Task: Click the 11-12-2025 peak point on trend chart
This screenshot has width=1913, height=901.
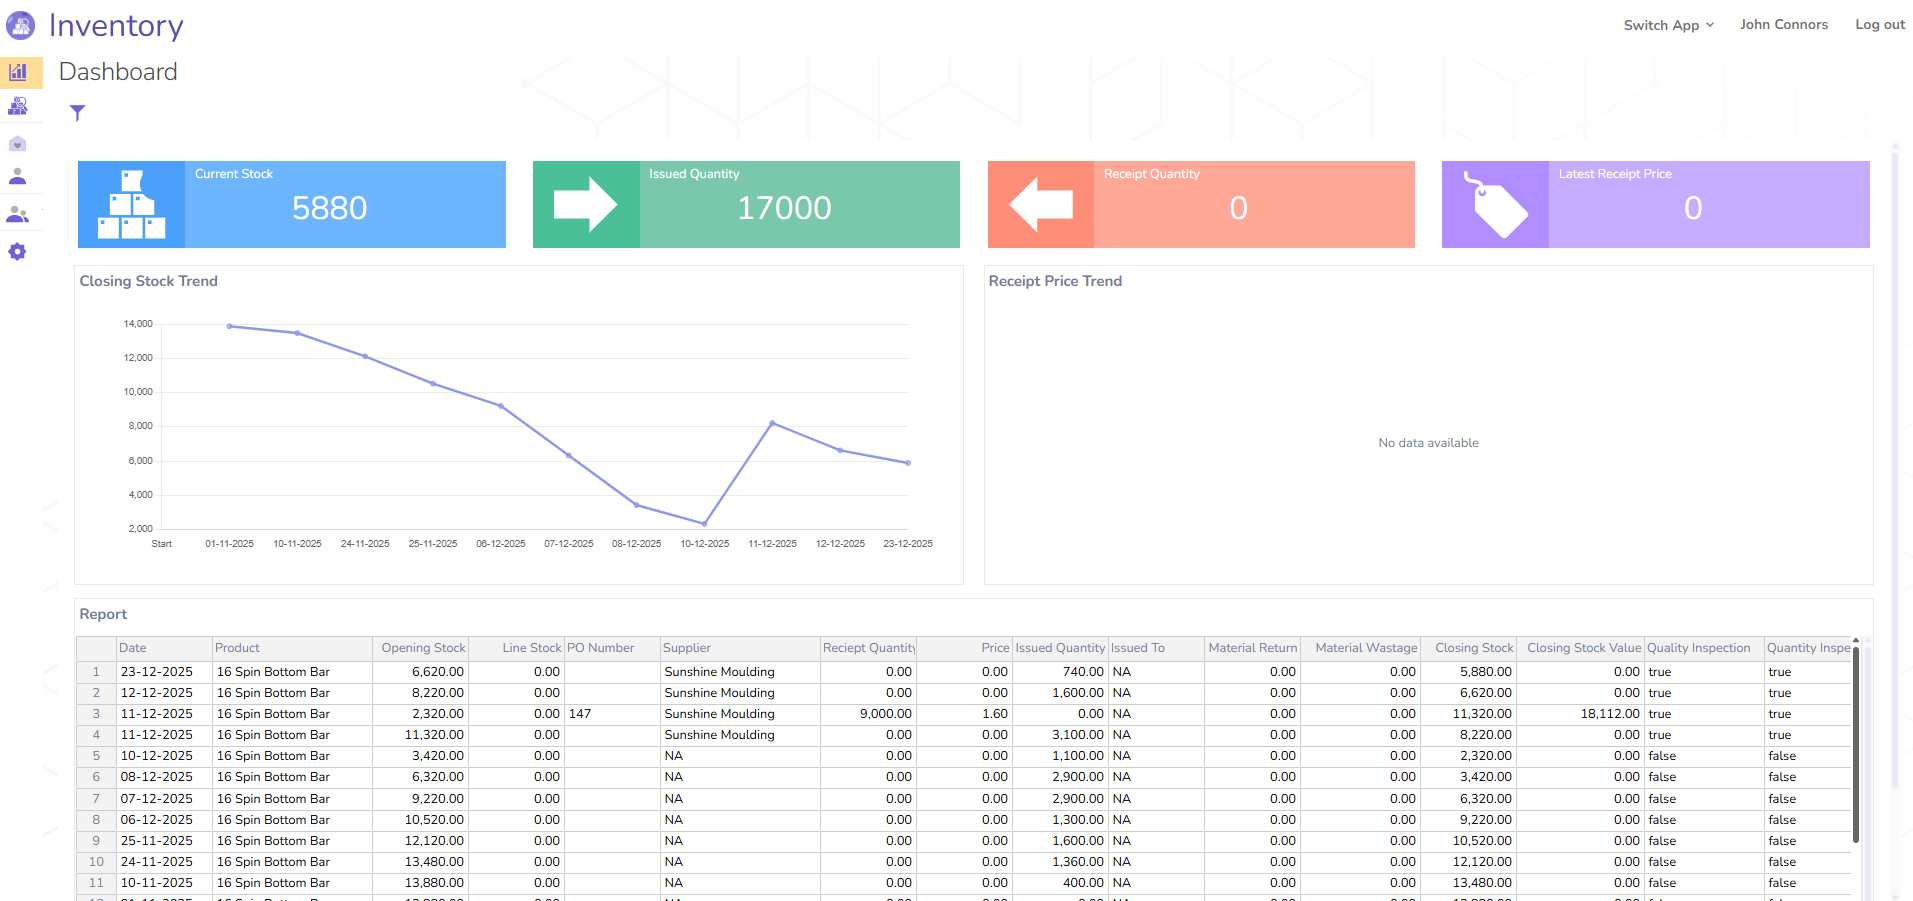Action: pyautogui.click(x=772, y=423)
